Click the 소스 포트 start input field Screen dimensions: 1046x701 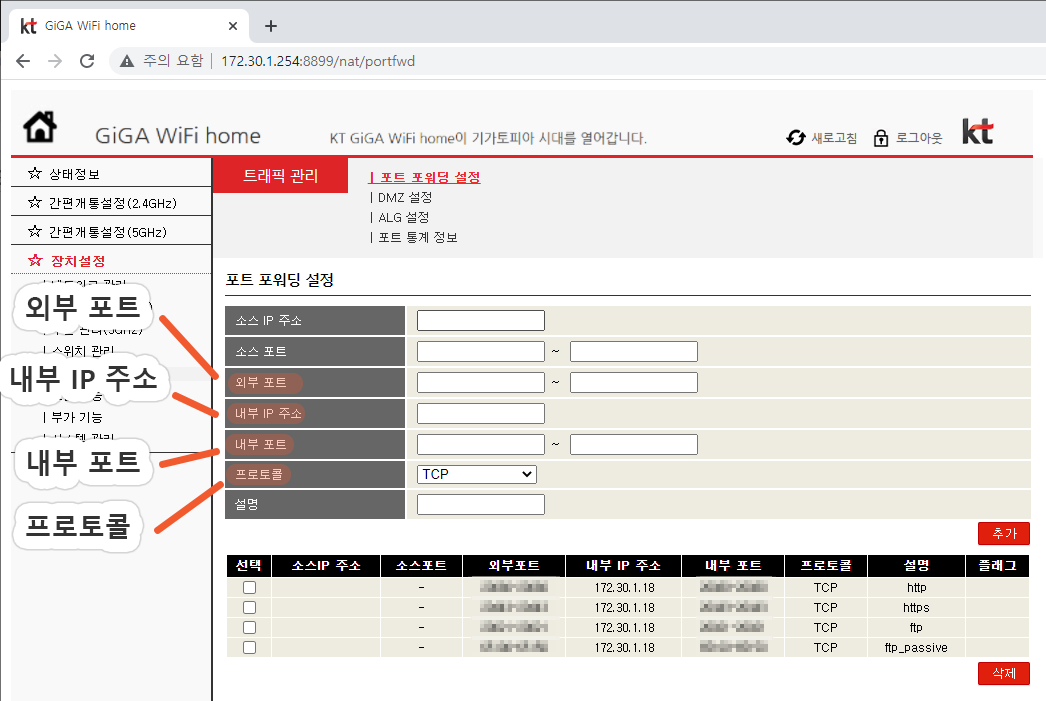coord(481,352)
